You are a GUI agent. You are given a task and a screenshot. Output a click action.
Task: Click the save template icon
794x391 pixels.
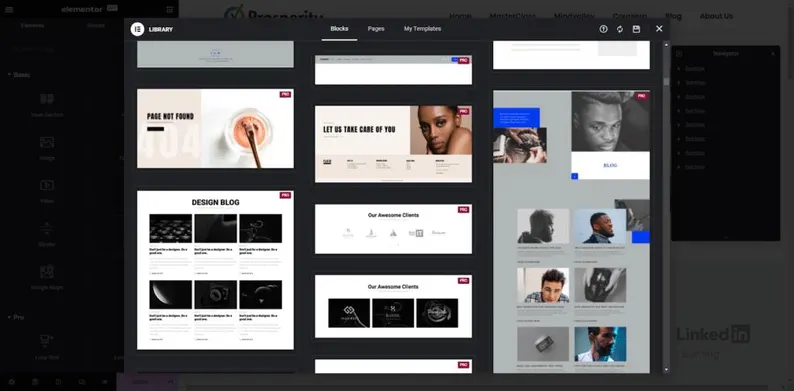pos(637,29)
